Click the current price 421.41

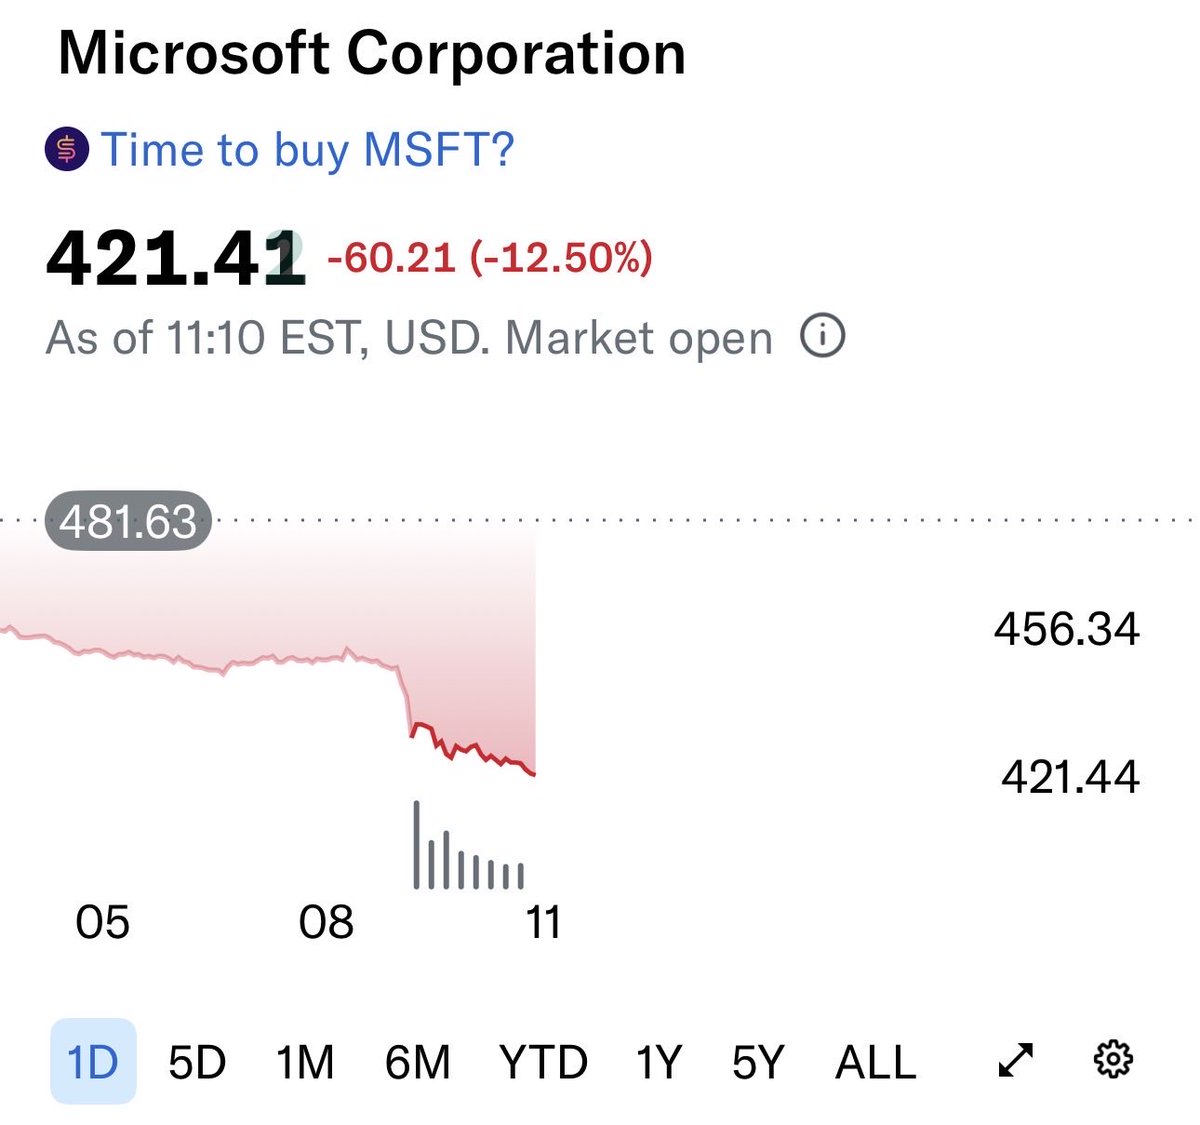tap(175, 259)
